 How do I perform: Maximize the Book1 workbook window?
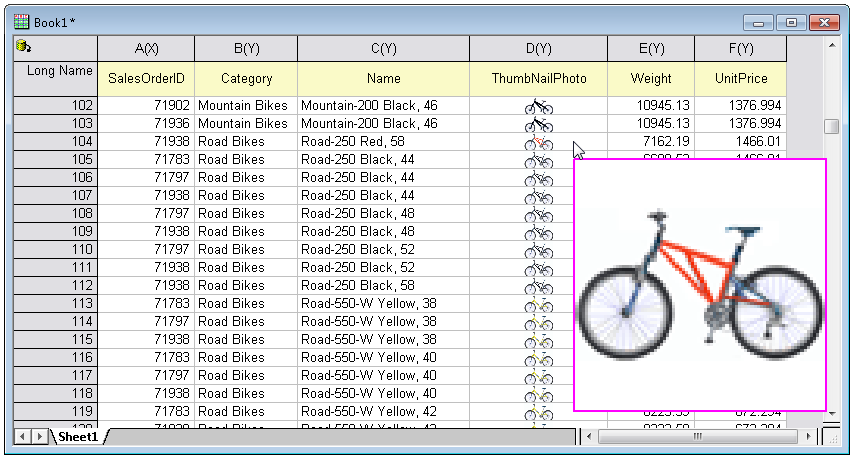click(791, 22)
